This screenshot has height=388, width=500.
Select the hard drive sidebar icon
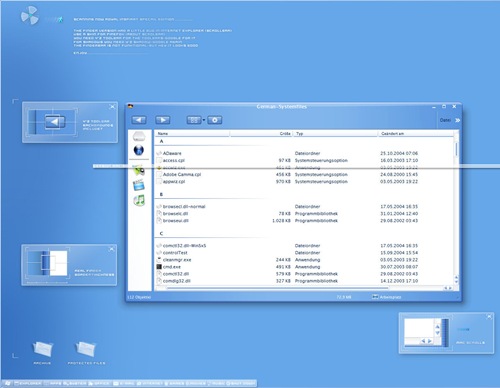(x=139, y=136)
